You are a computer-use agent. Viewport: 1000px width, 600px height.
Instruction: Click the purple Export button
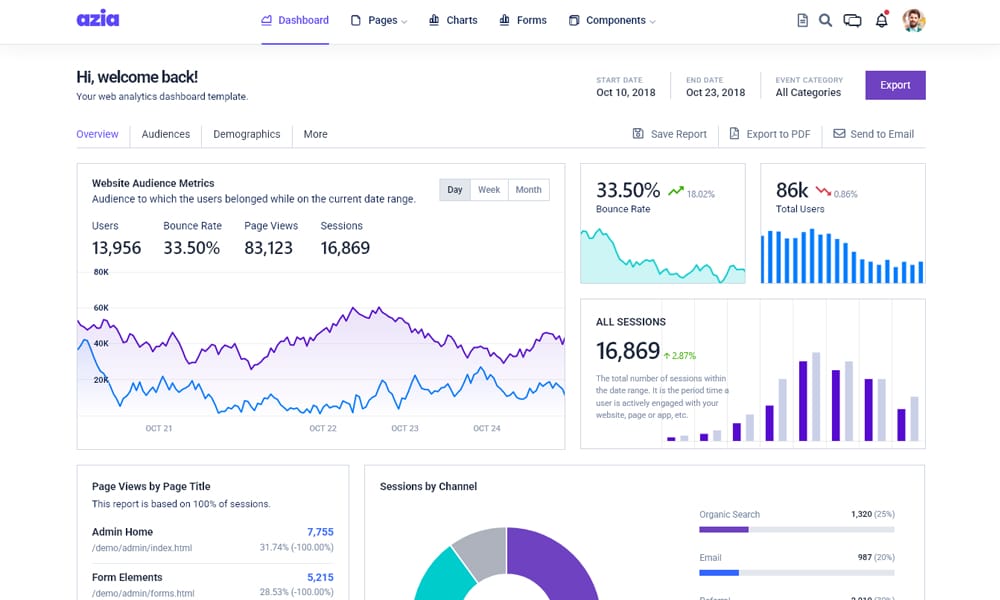pos(895,85)
